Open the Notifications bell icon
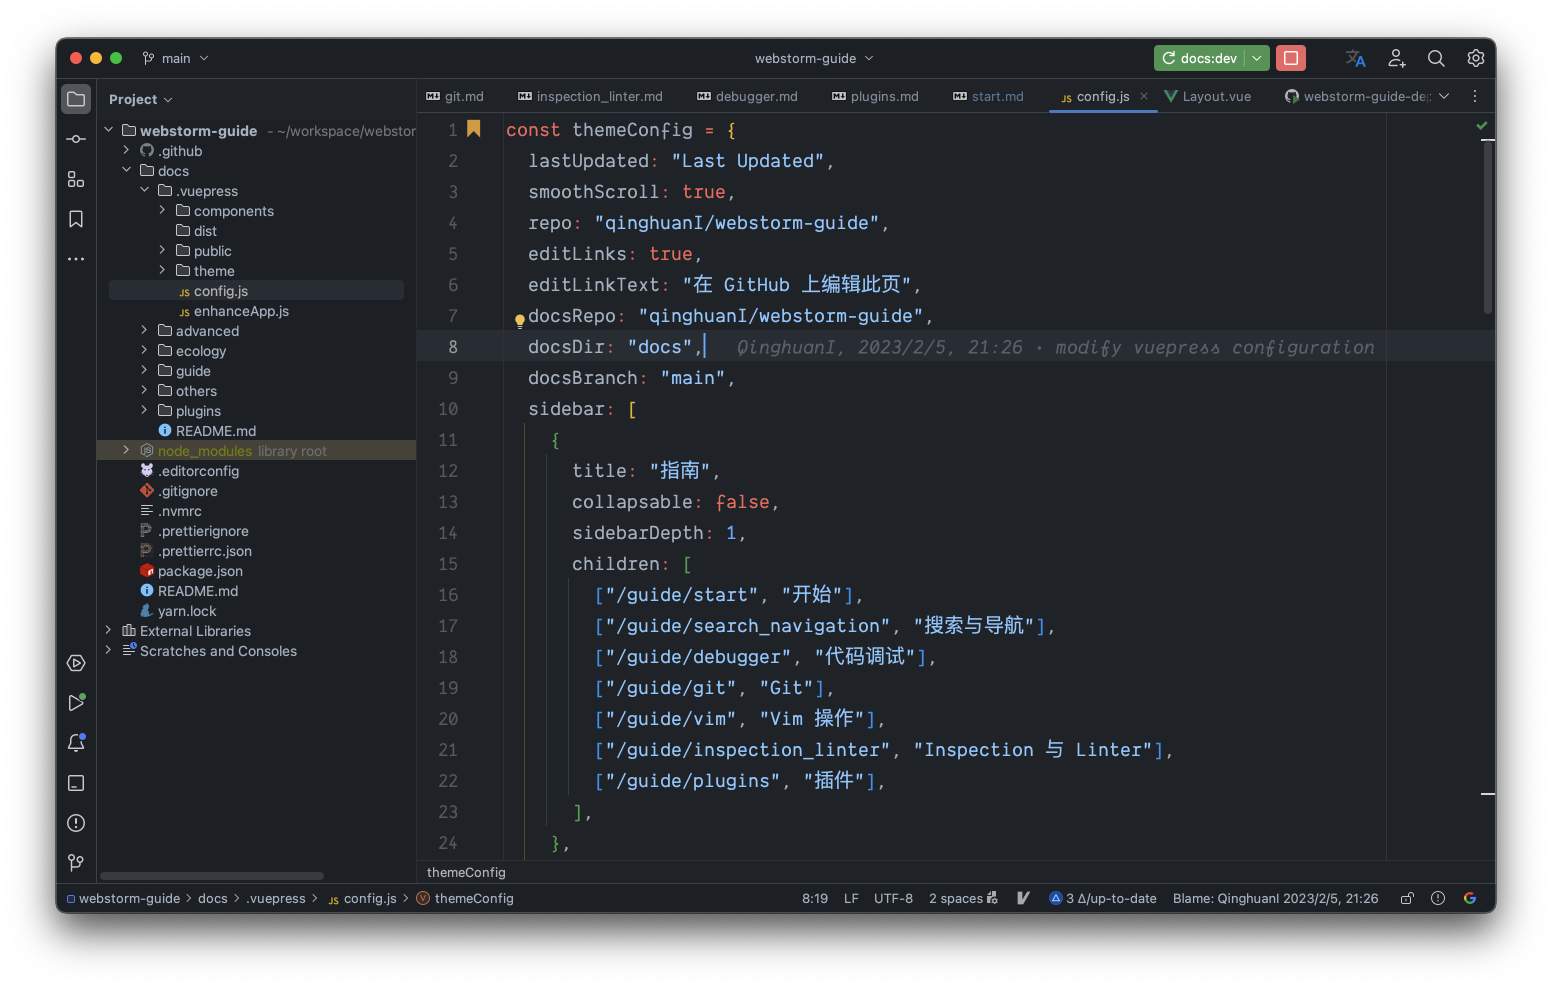The width and height of the screenshot is (1552, 987). [76, 742]
